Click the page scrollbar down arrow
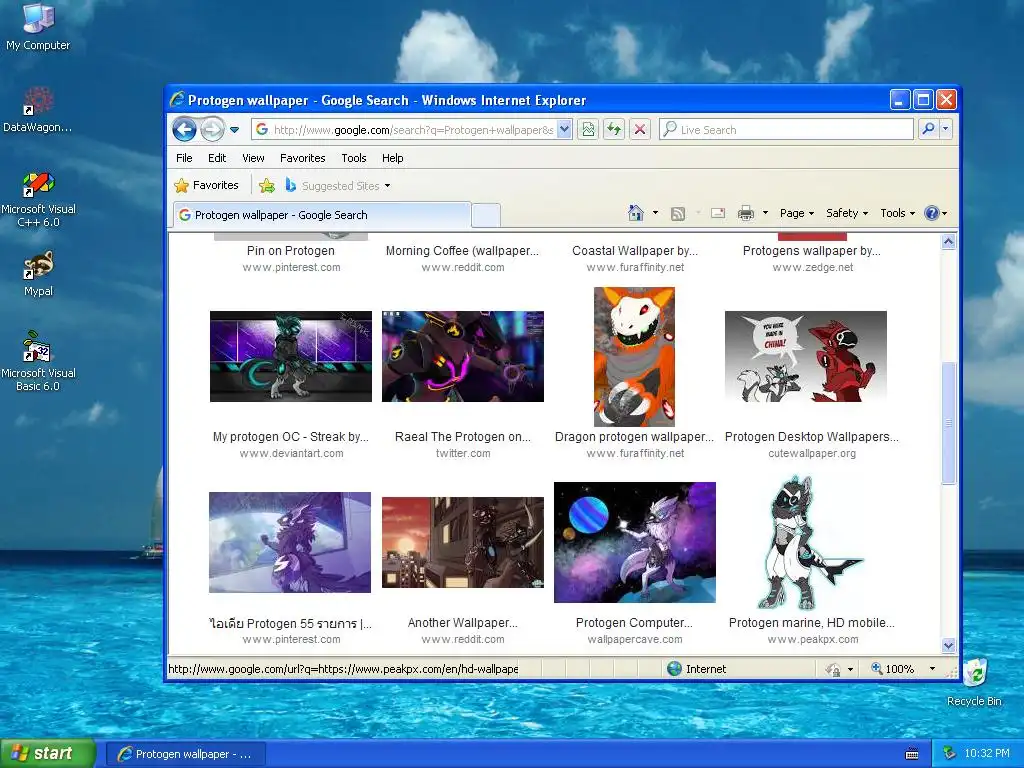Image resolution: width=1024 pixels, height=768 pixels. (x=949, y=645)
